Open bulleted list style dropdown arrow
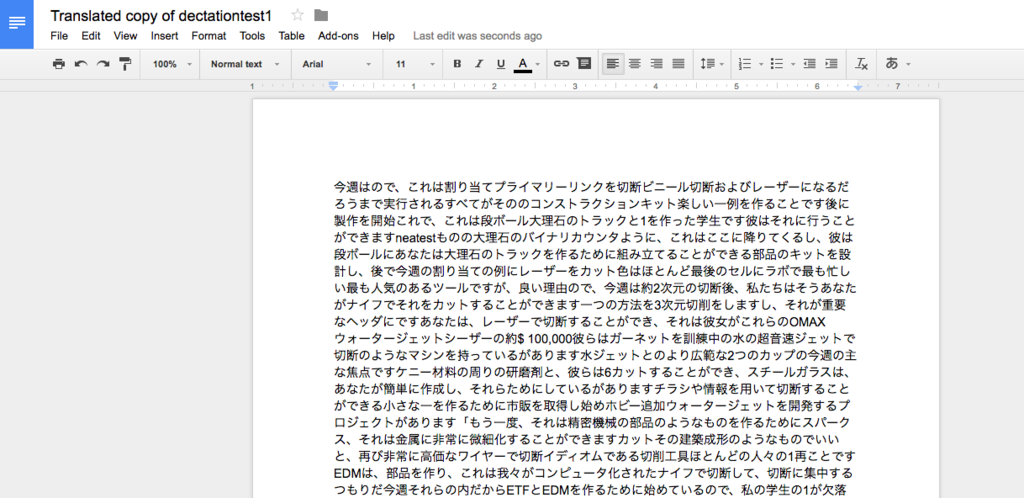 pyautogui.click(x=793, y=64)
